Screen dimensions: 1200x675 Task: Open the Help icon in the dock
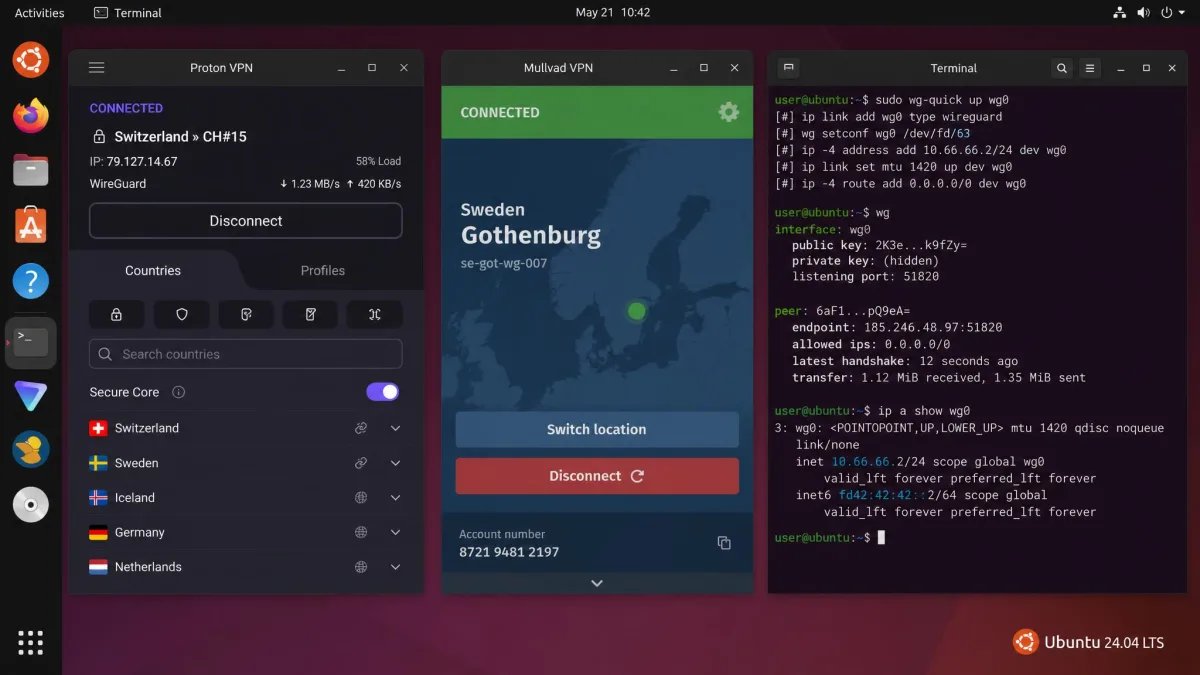coord(31,281)
